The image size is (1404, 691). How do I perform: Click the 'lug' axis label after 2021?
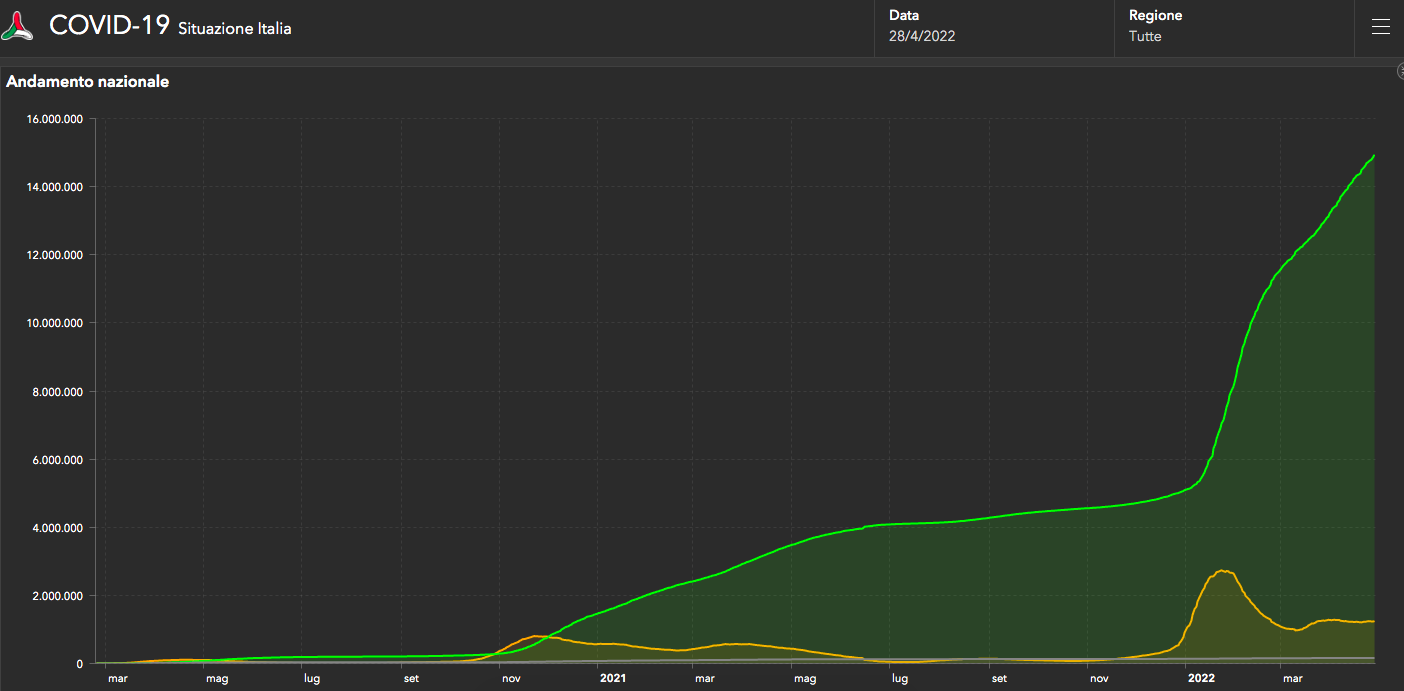900,678
